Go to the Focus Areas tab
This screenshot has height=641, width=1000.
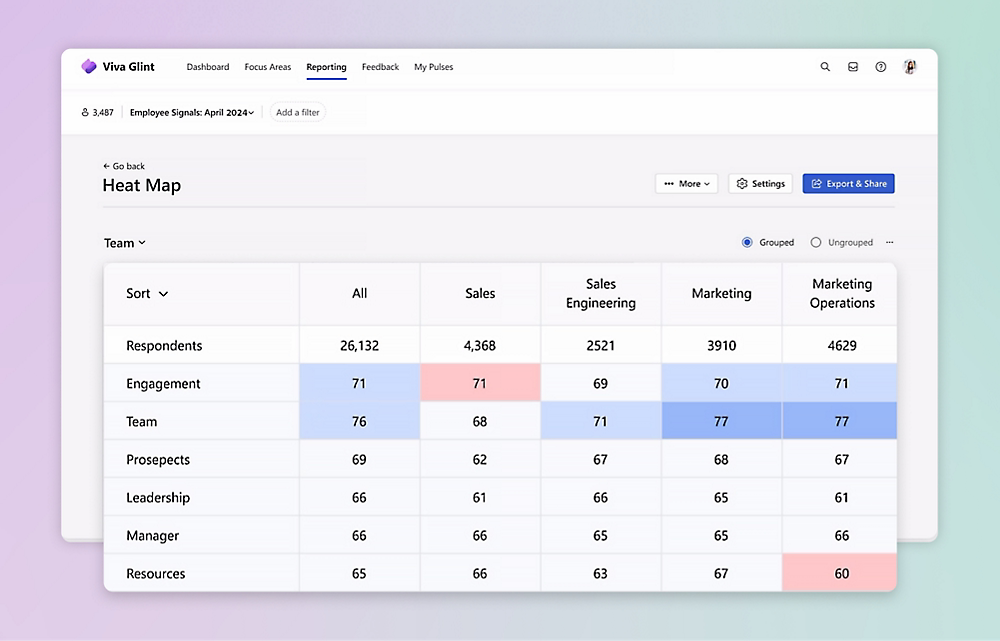[x=268, y=67]
